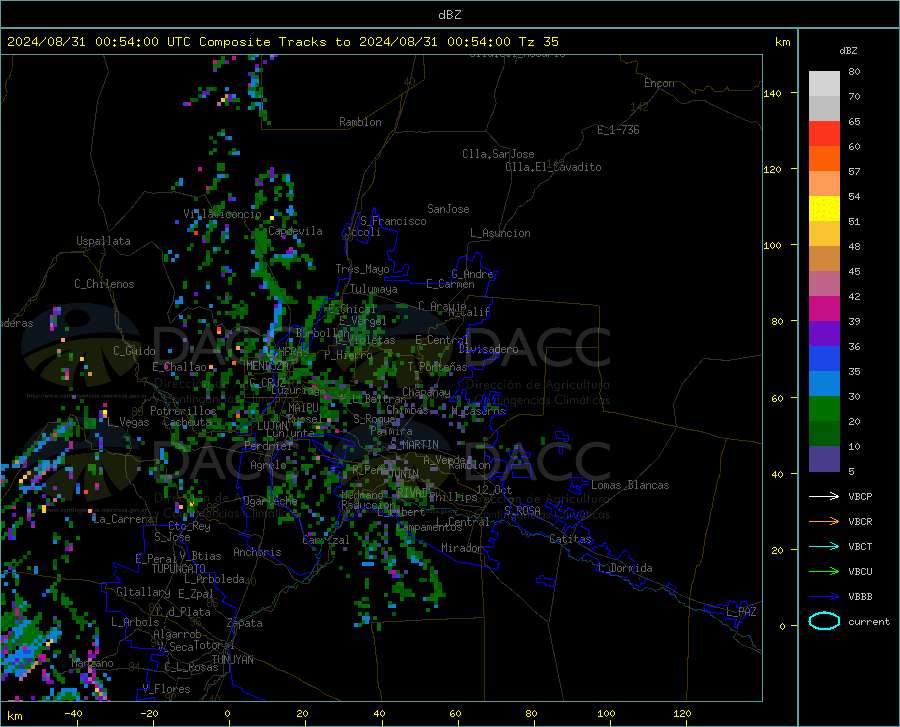This screenshot has height=727, width=900.
Task: Select the L_Vegas map label
Action: pyautogui.click(x=128, y=422)
